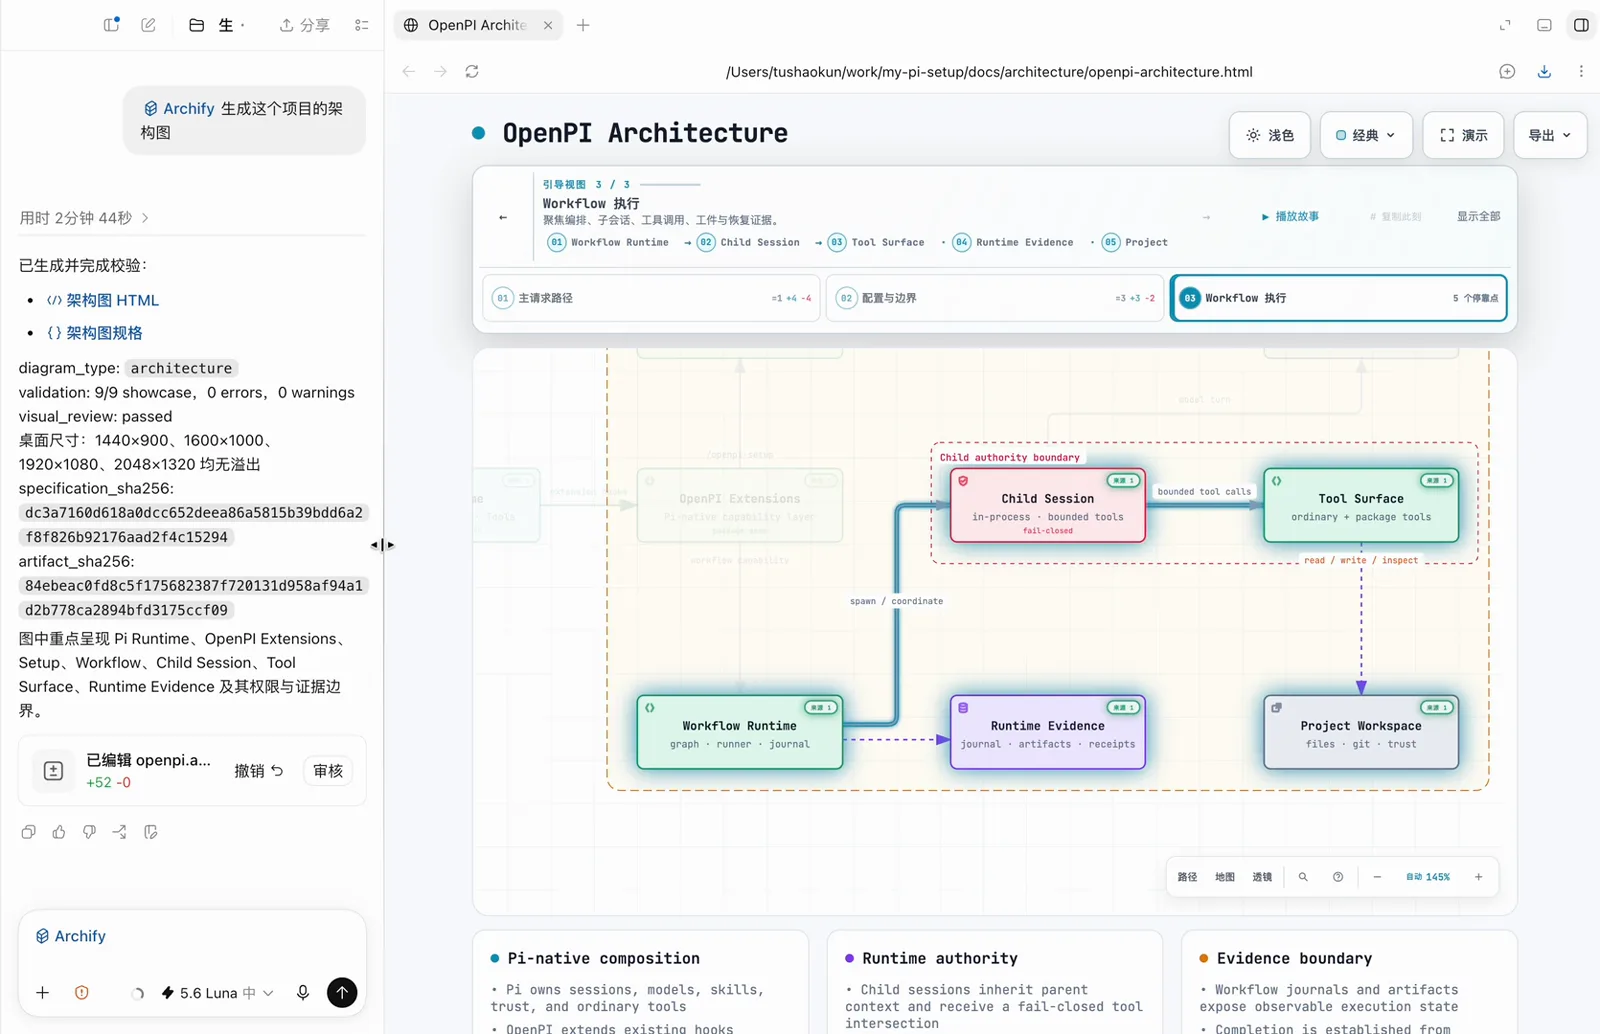Open the 导出 export dropdown
The image size is (1600, 1034).
click(x=1550, y=135)
